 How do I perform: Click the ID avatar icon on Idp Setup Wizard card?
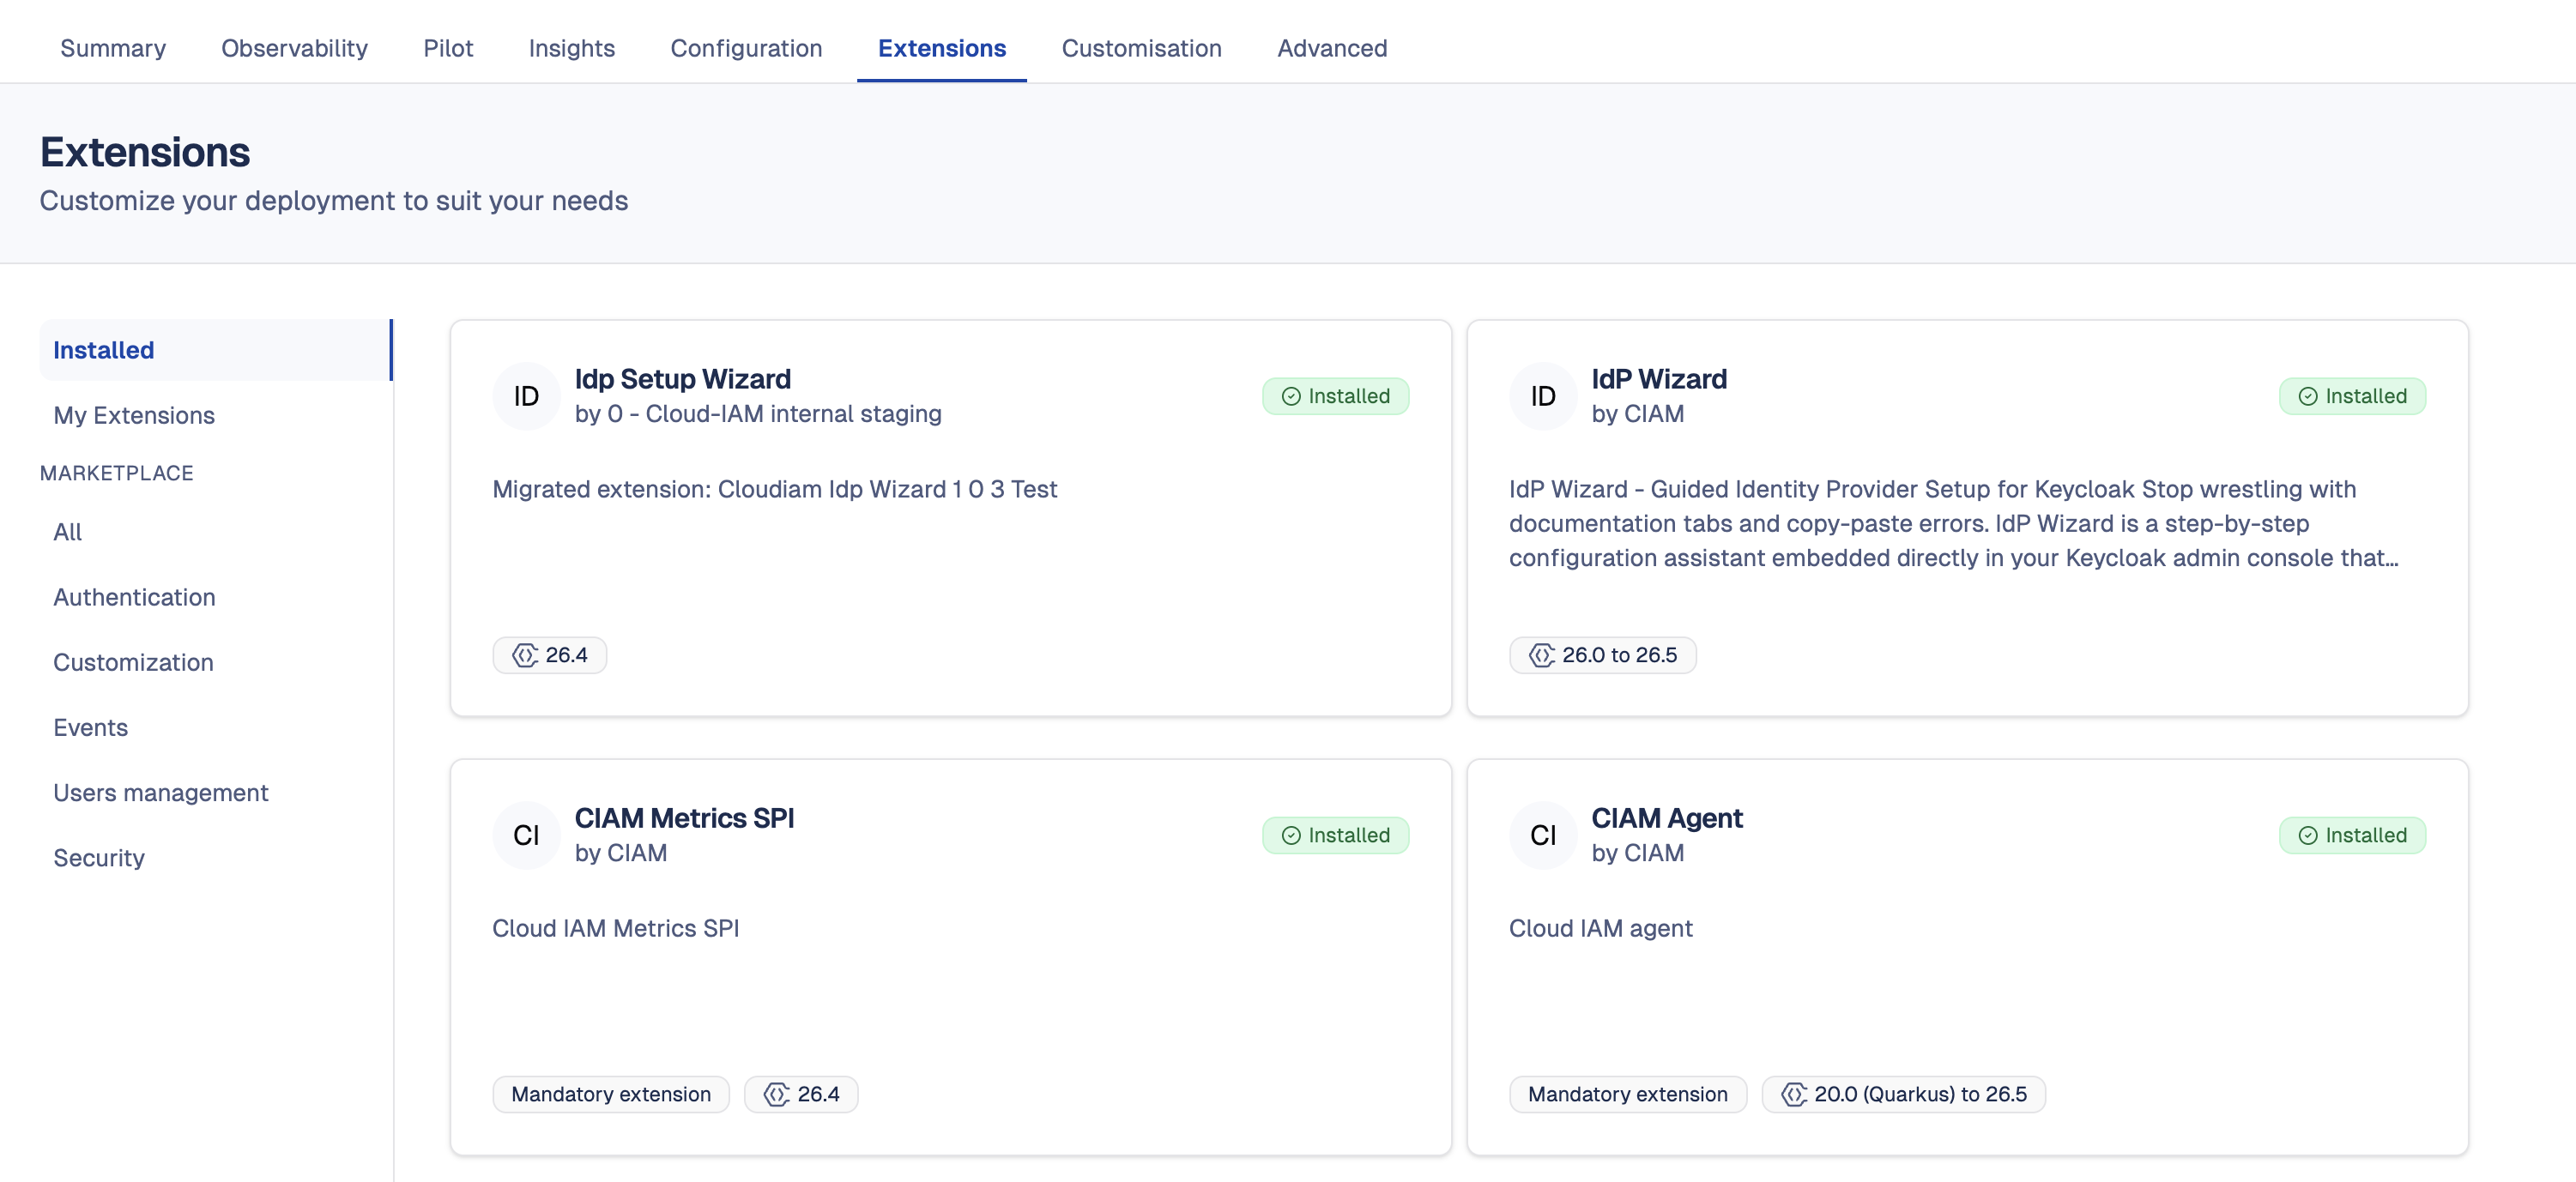[x=525, y=396]
